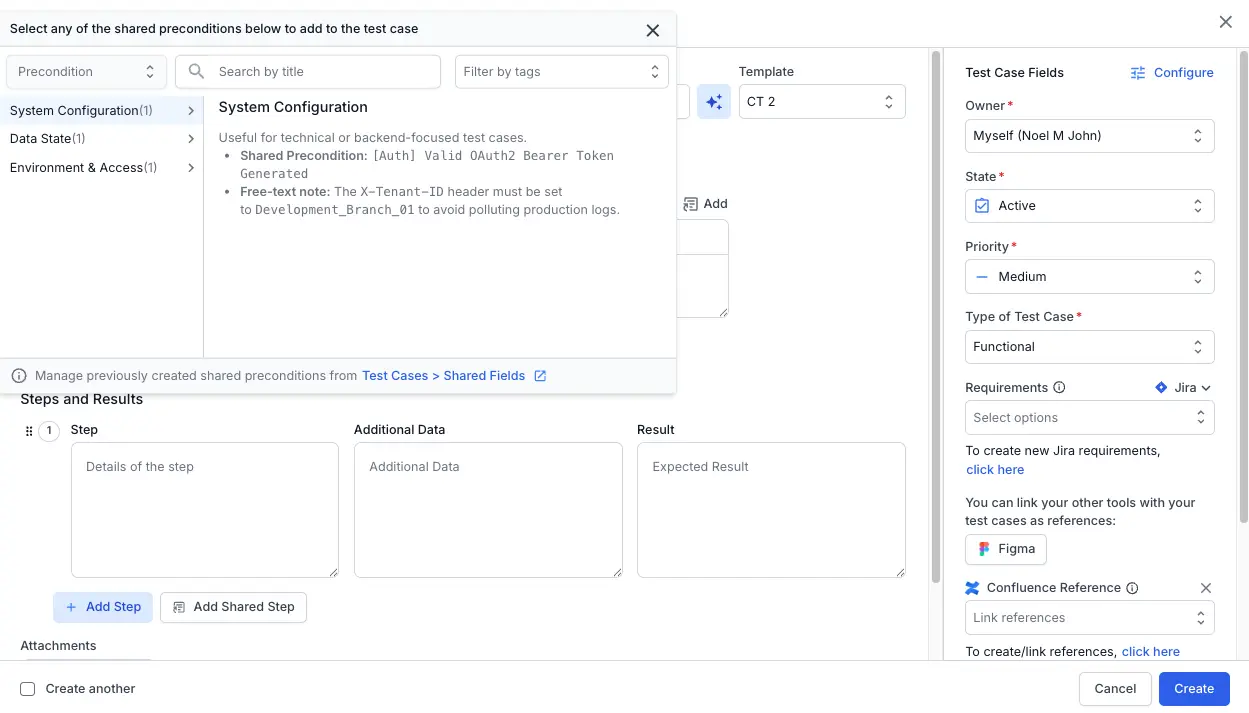1249x713 pixels.
Task: Remove the Confluence Reference with the X
Action: tap(1206, 588)
